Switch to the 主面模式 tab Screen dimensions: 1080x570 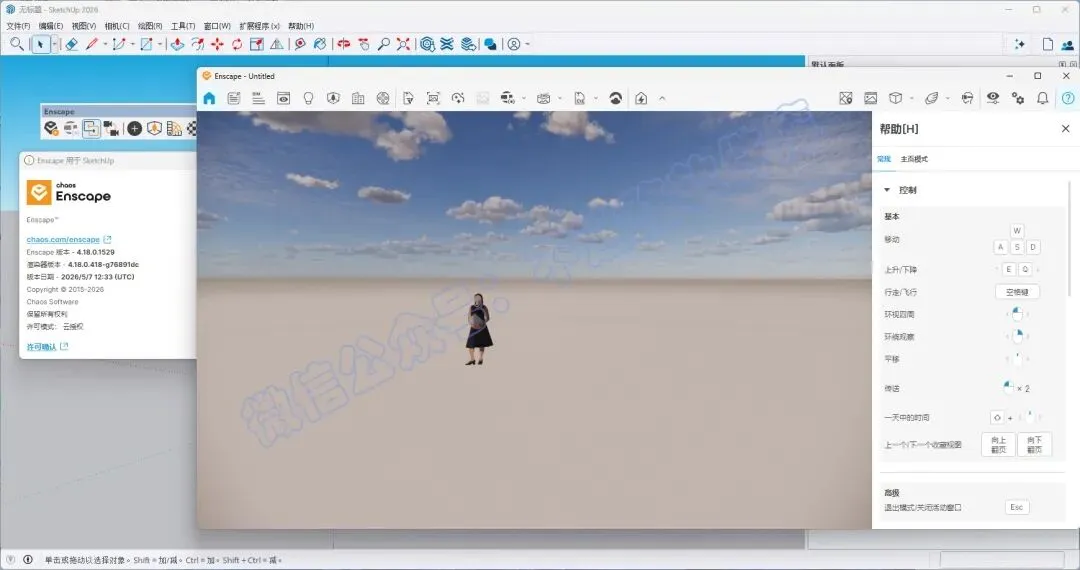pos(914,159)
